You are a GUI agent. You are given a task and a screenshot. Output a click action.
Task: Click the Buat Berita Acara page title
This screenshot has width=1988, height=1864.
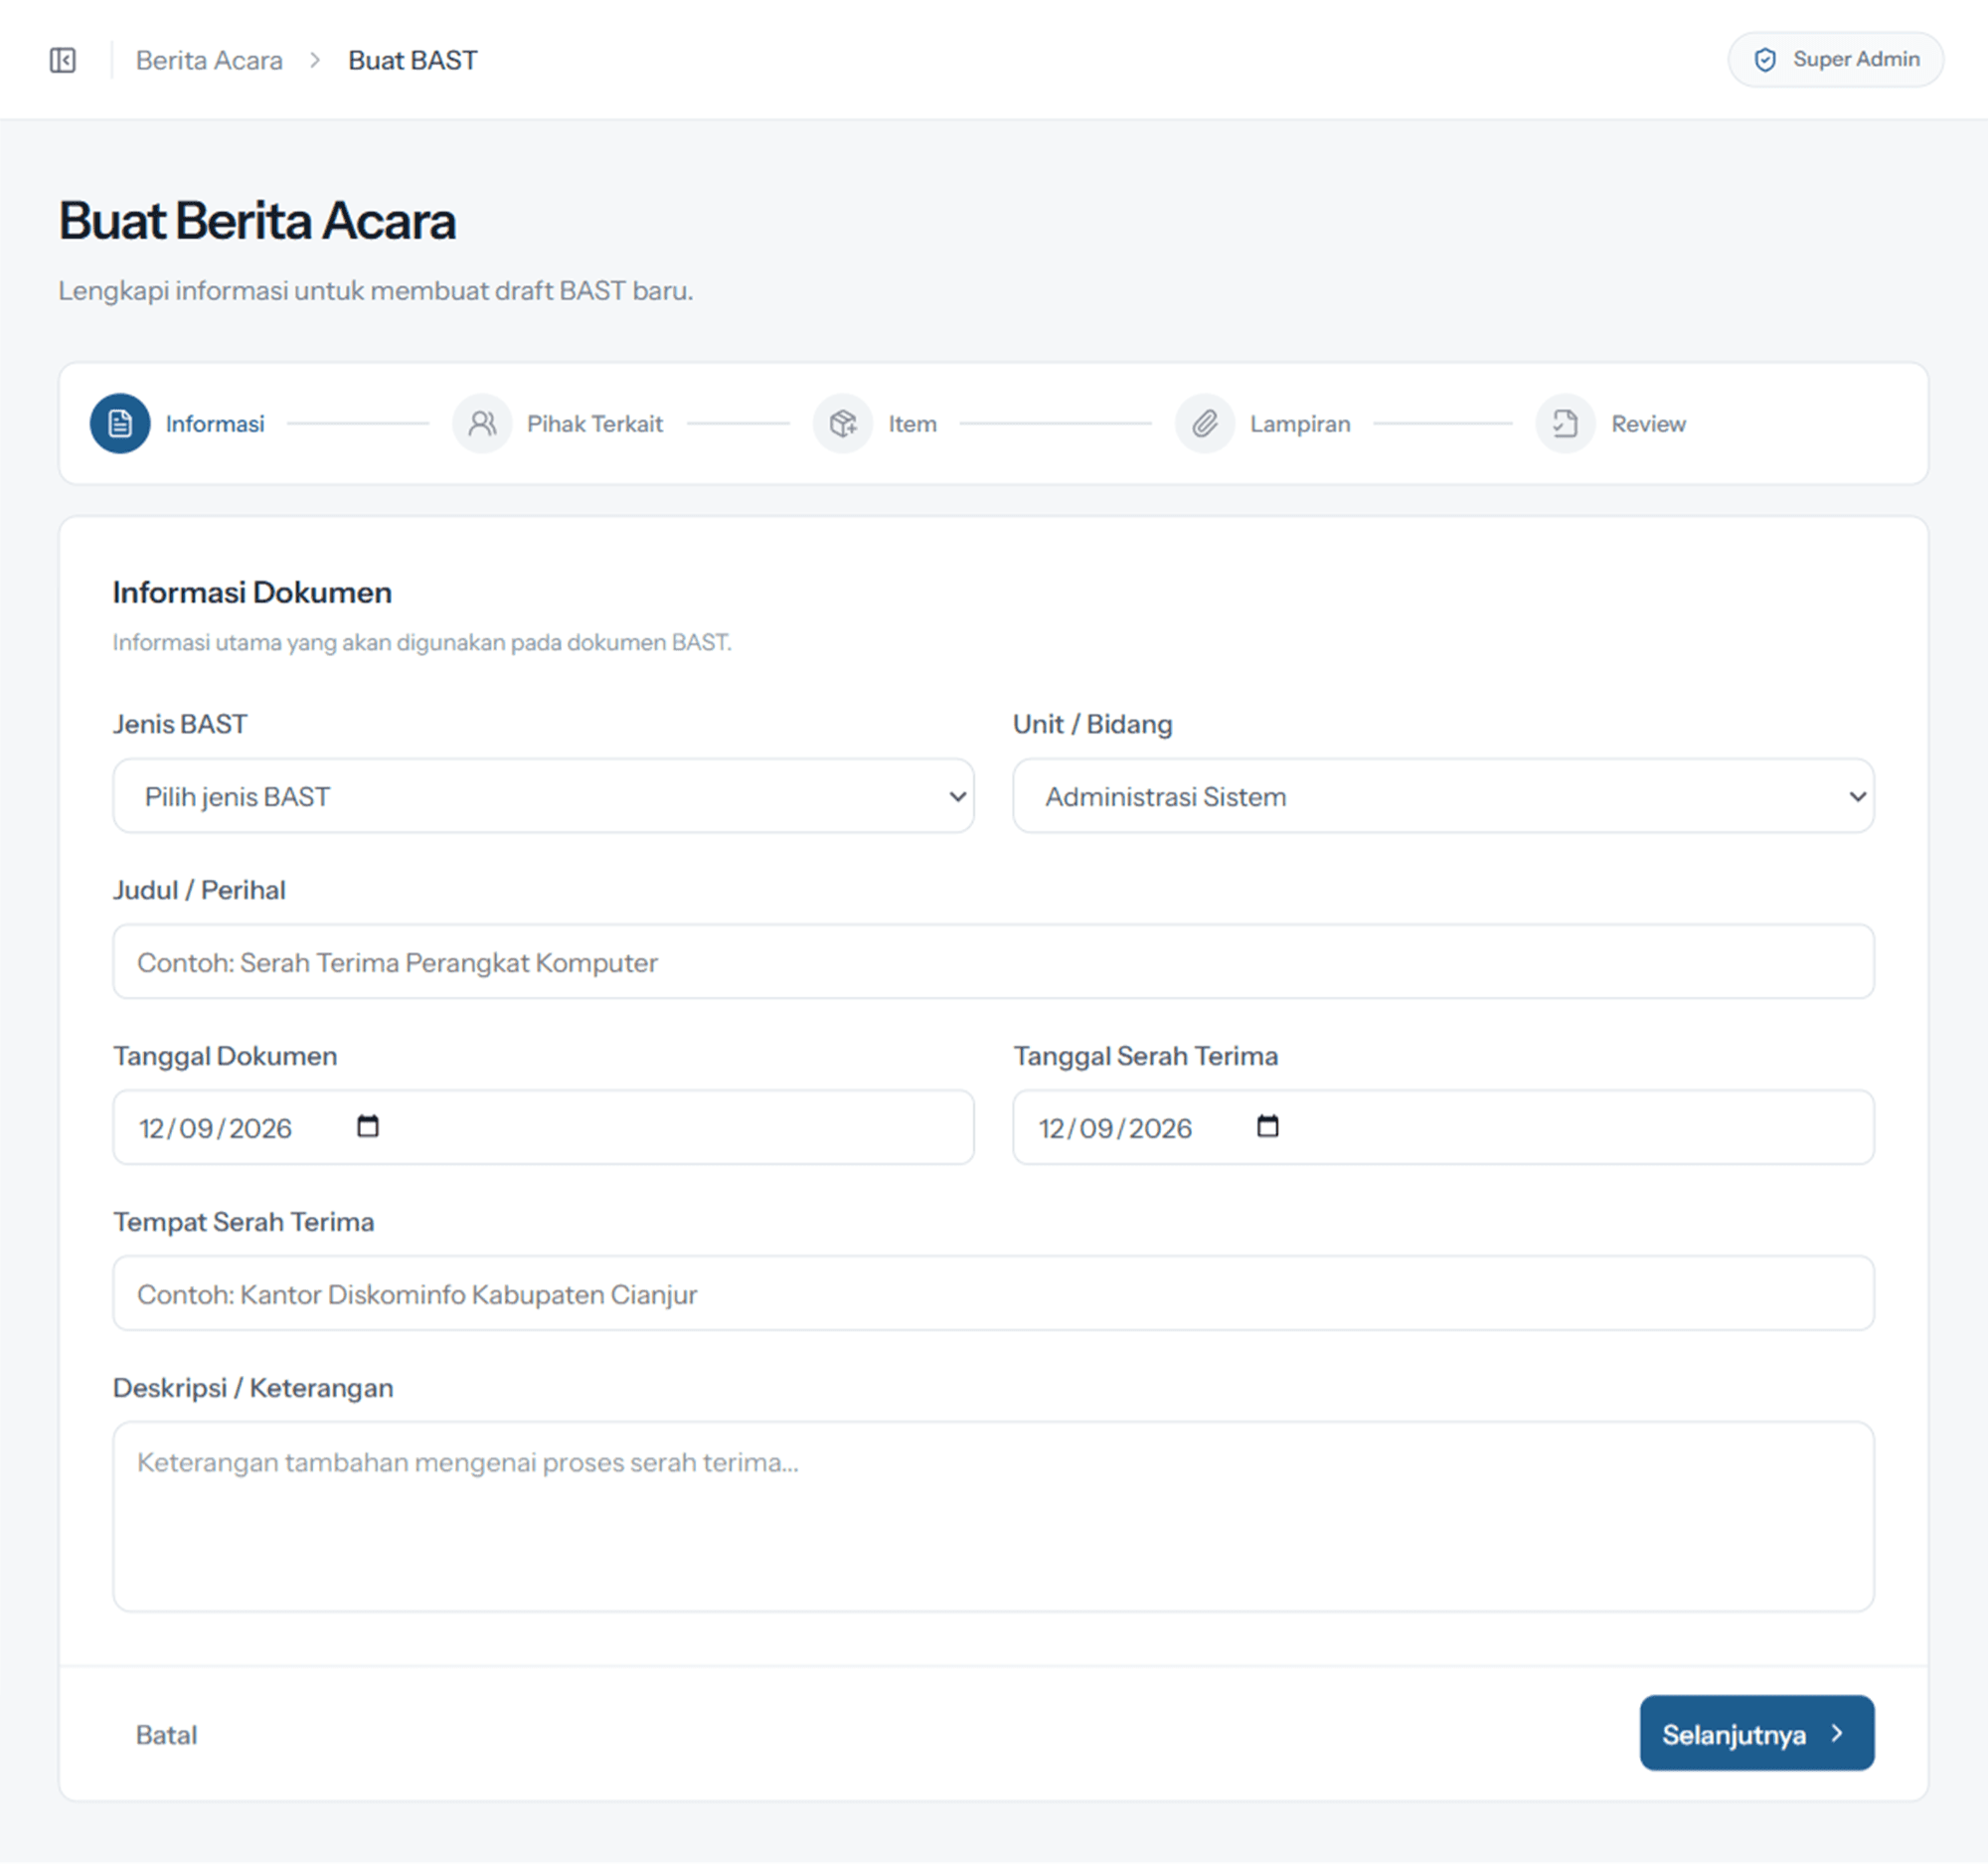click(257, 221)
